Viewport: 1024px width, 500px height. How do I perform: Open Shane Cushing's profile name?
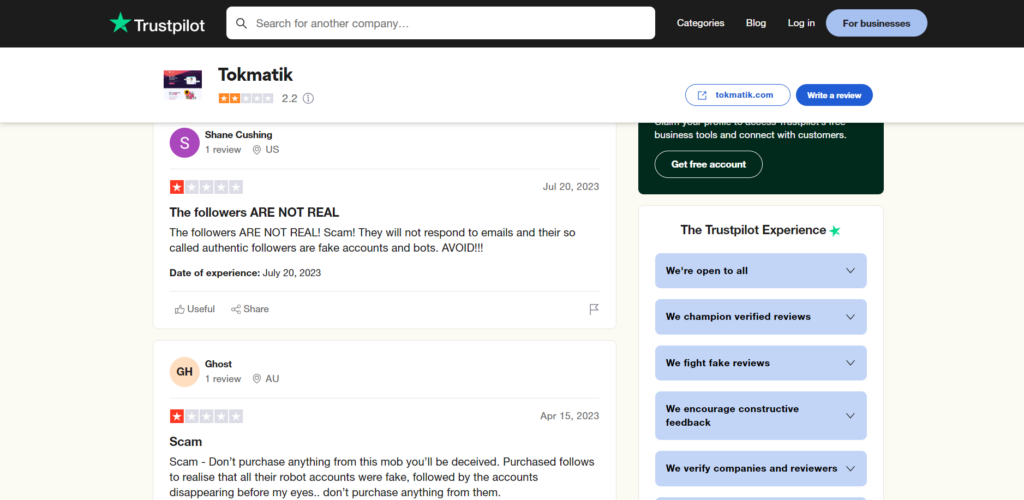pos(238,134)
